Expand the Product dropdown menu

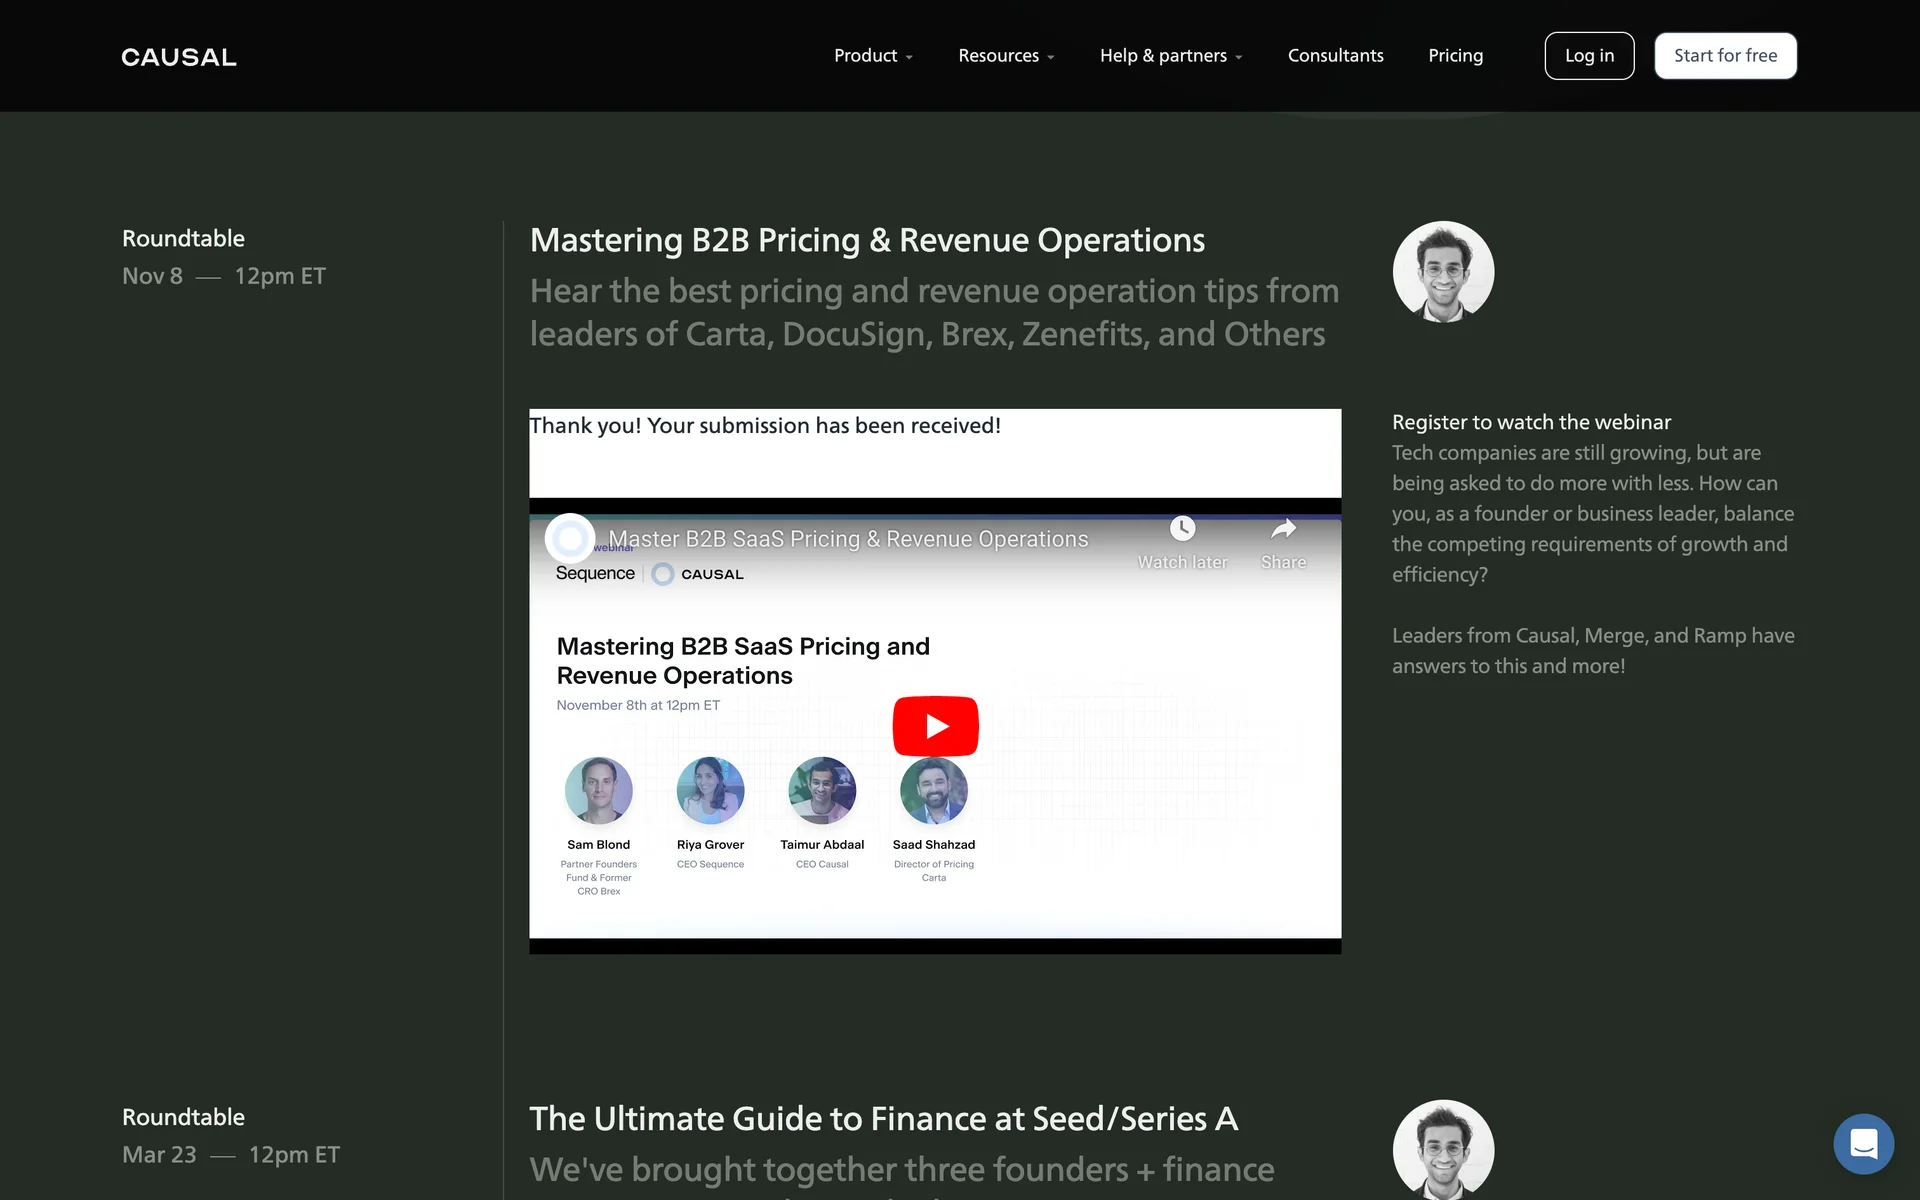click(873, 56)
